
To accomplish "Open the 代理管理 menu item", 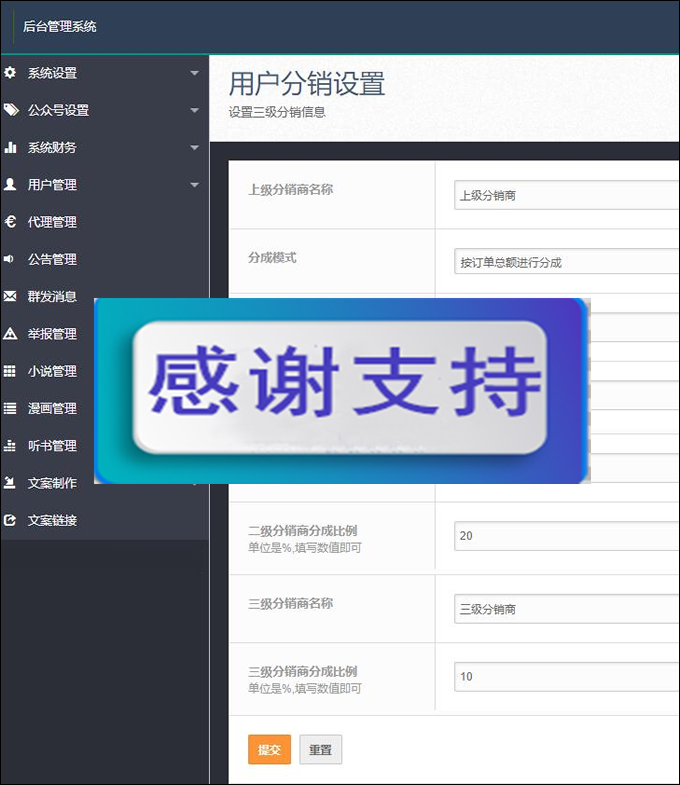I will [52, 222].
